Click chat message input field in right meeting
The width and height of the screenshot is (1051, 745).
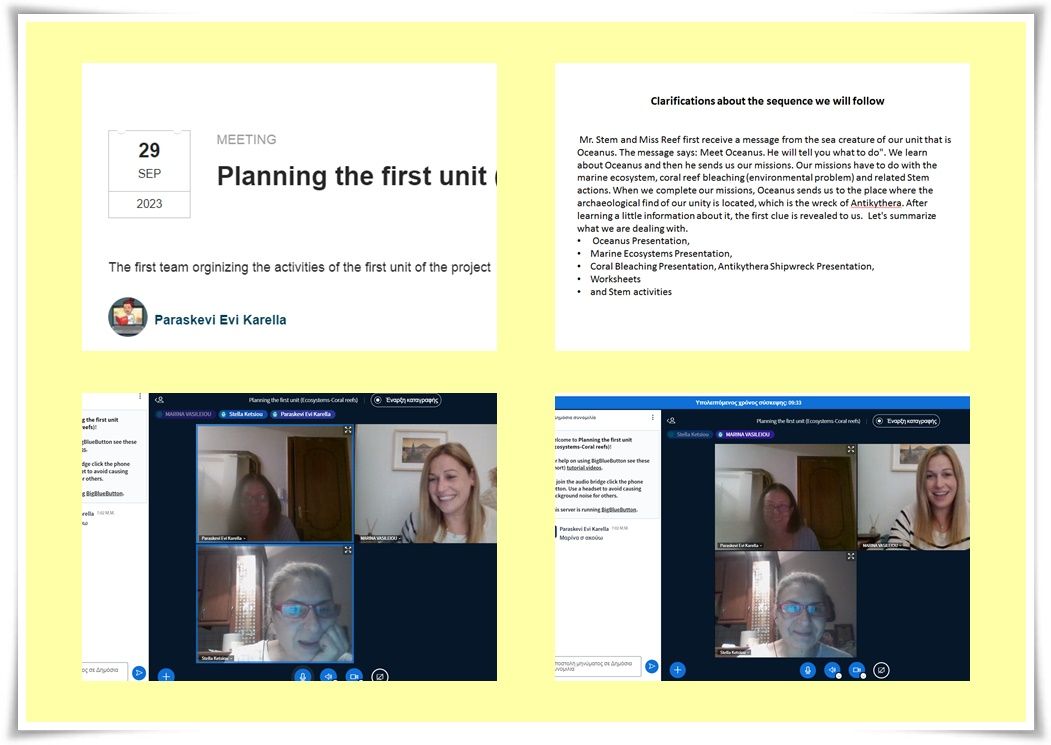[598, 665]
